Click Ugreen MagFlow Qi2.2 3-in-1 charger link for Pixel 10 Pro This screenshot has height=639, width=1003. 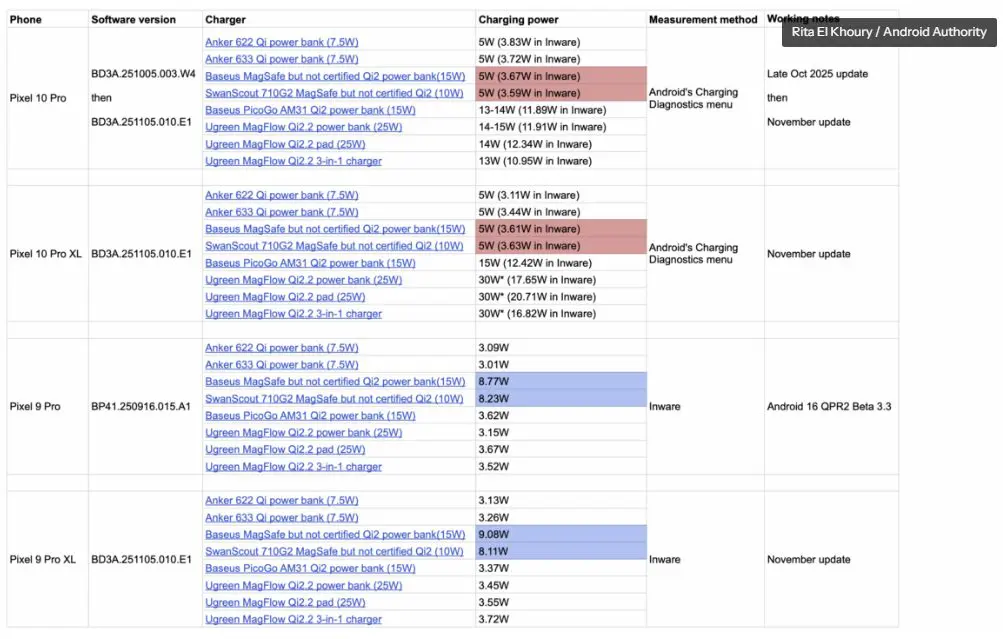[x=293, y=161]
